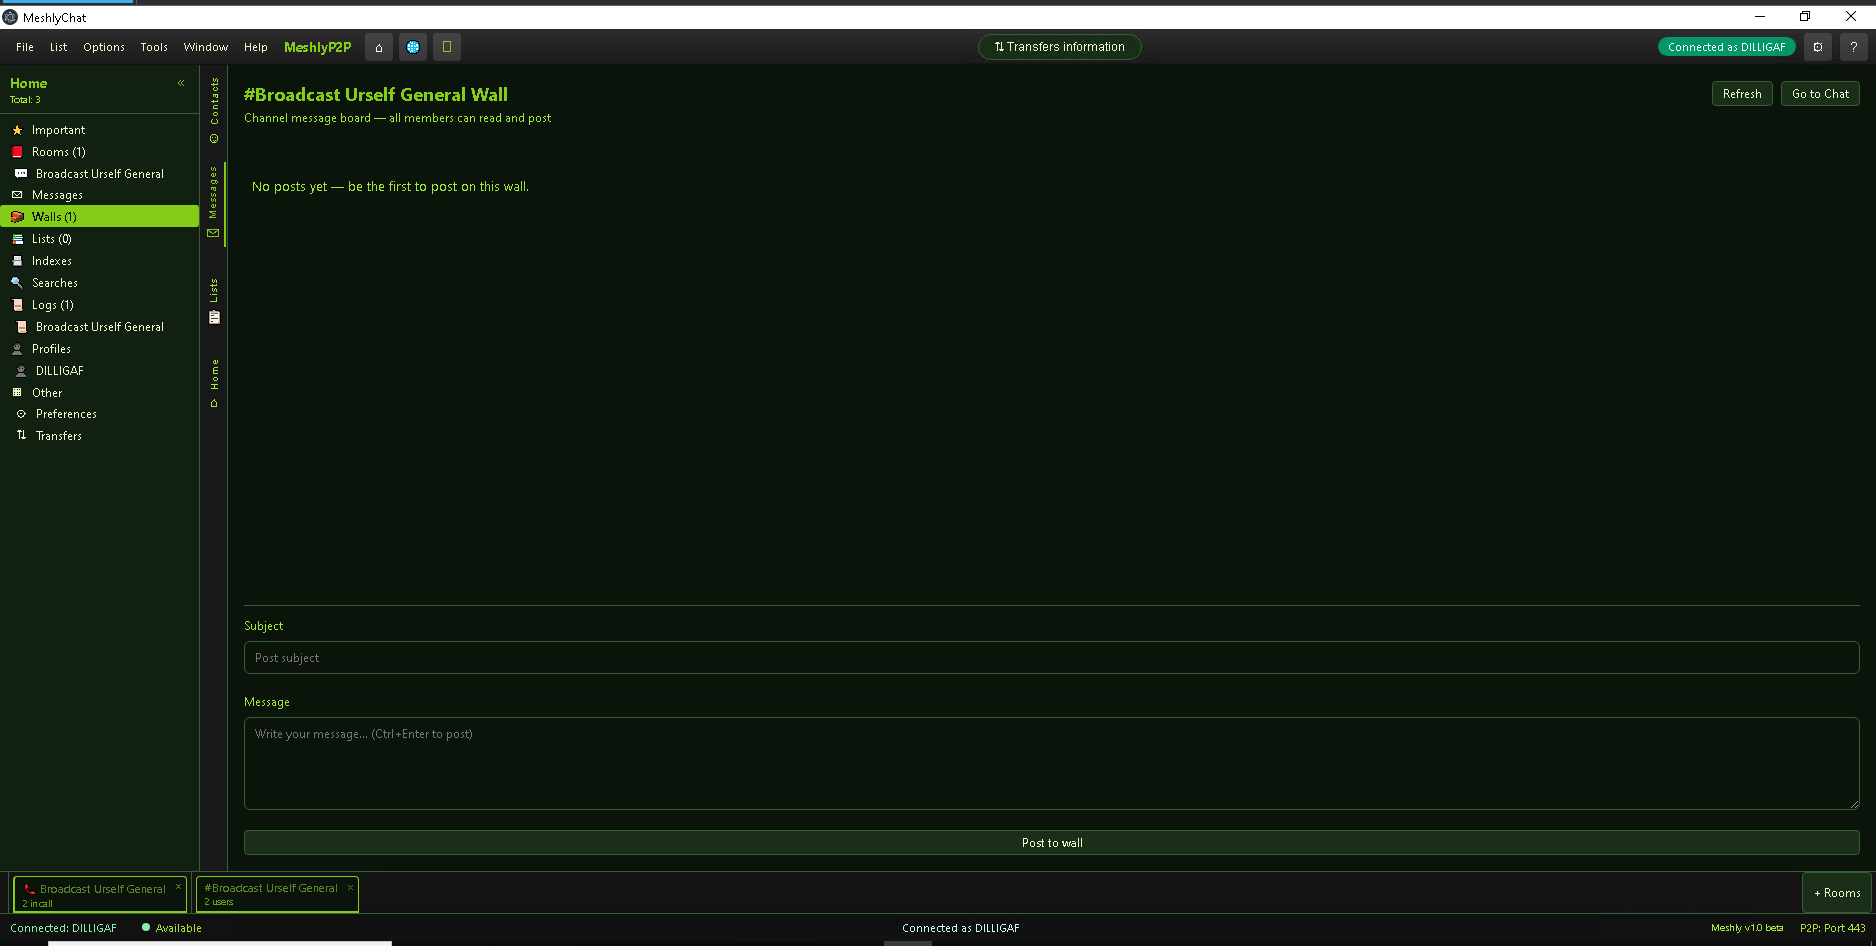Screen dimensions: 1876x946
Task: Click 'Meshly v1.0 beta' status text
Action: [x=1747, y=928]
